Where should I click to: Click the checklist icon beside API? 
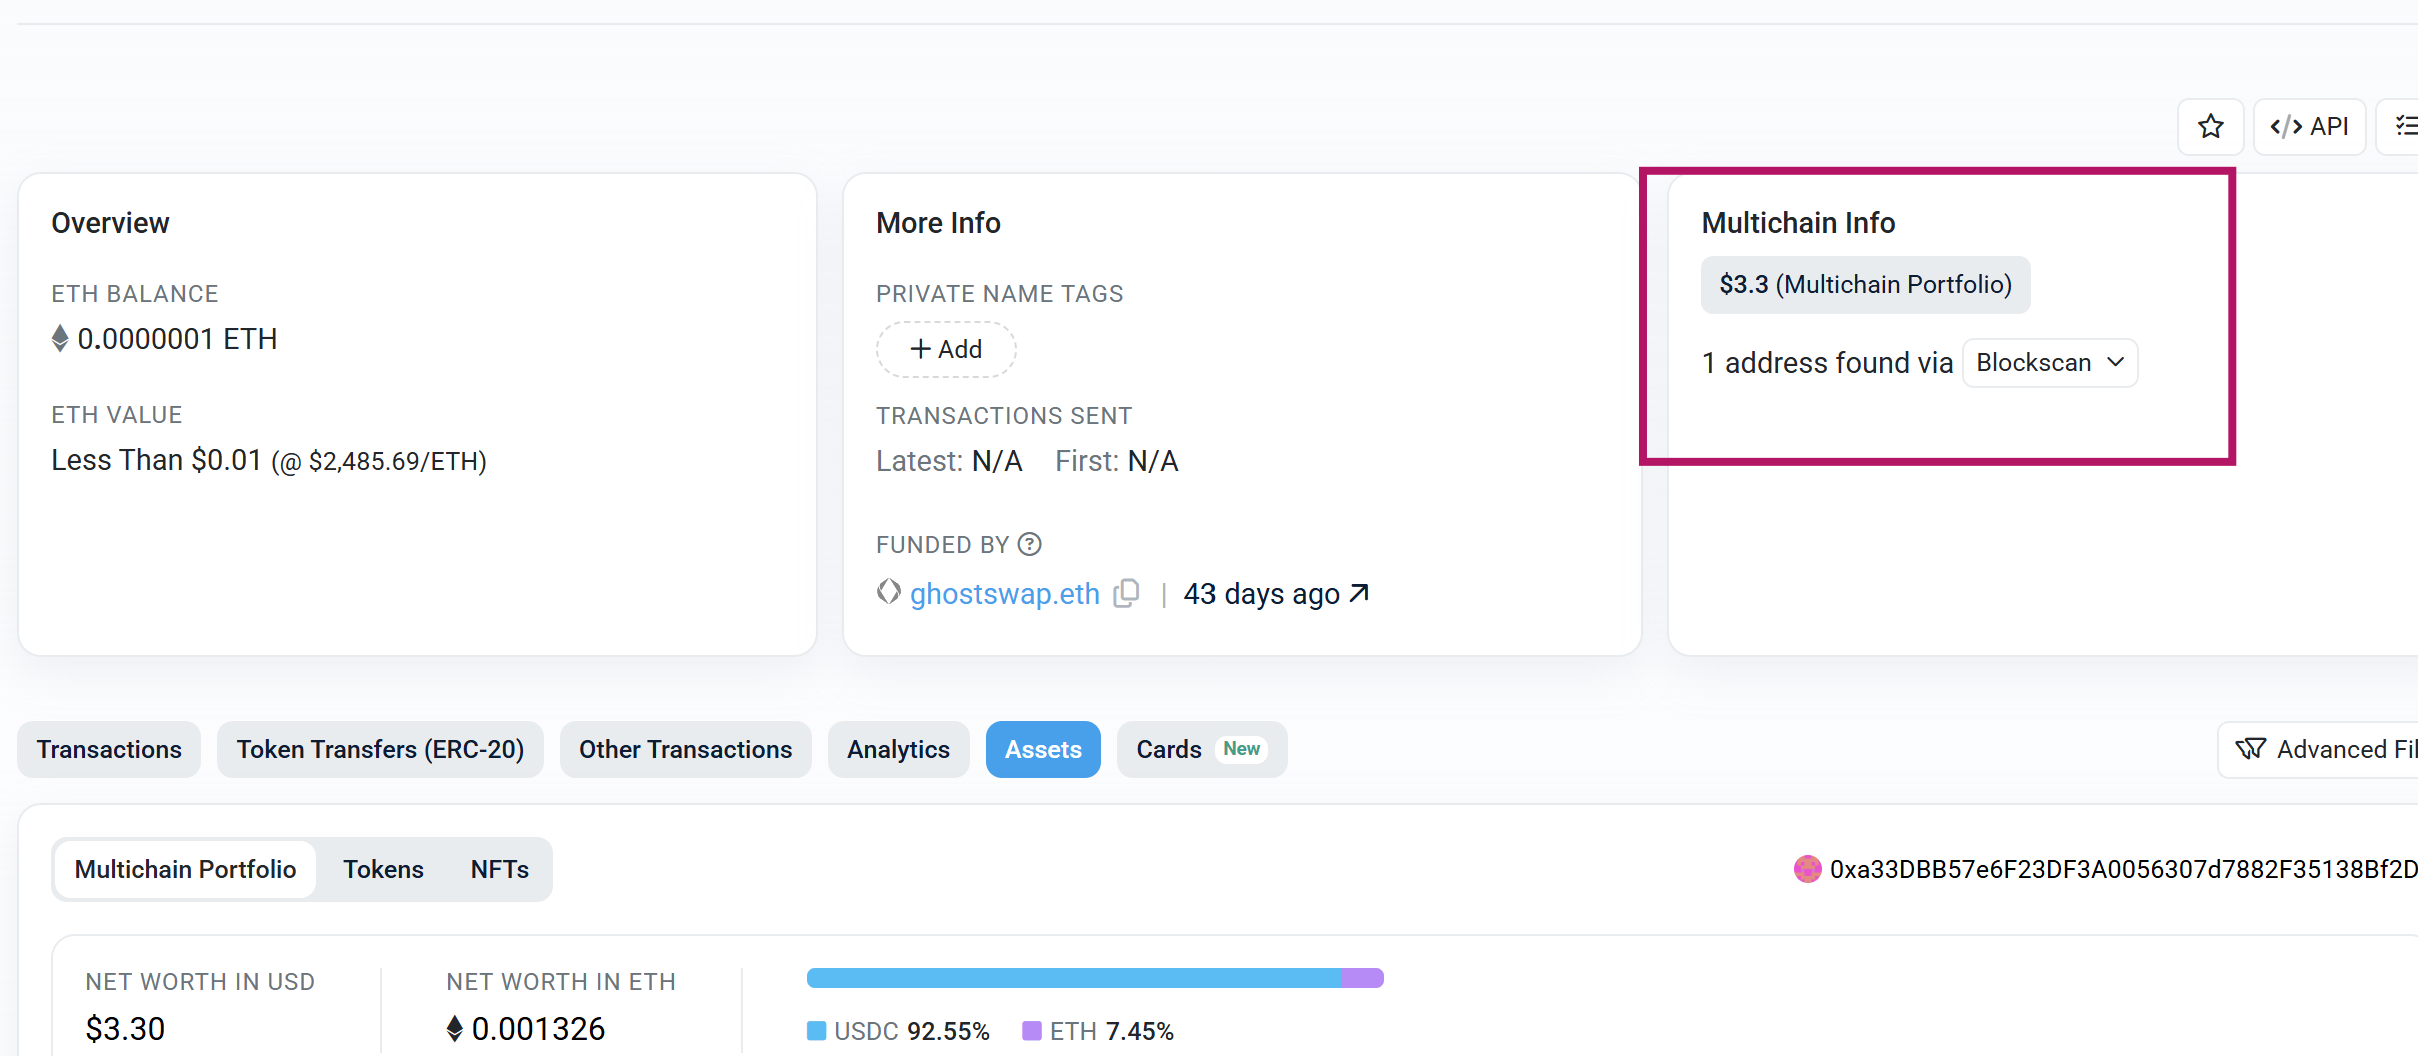2403,127
